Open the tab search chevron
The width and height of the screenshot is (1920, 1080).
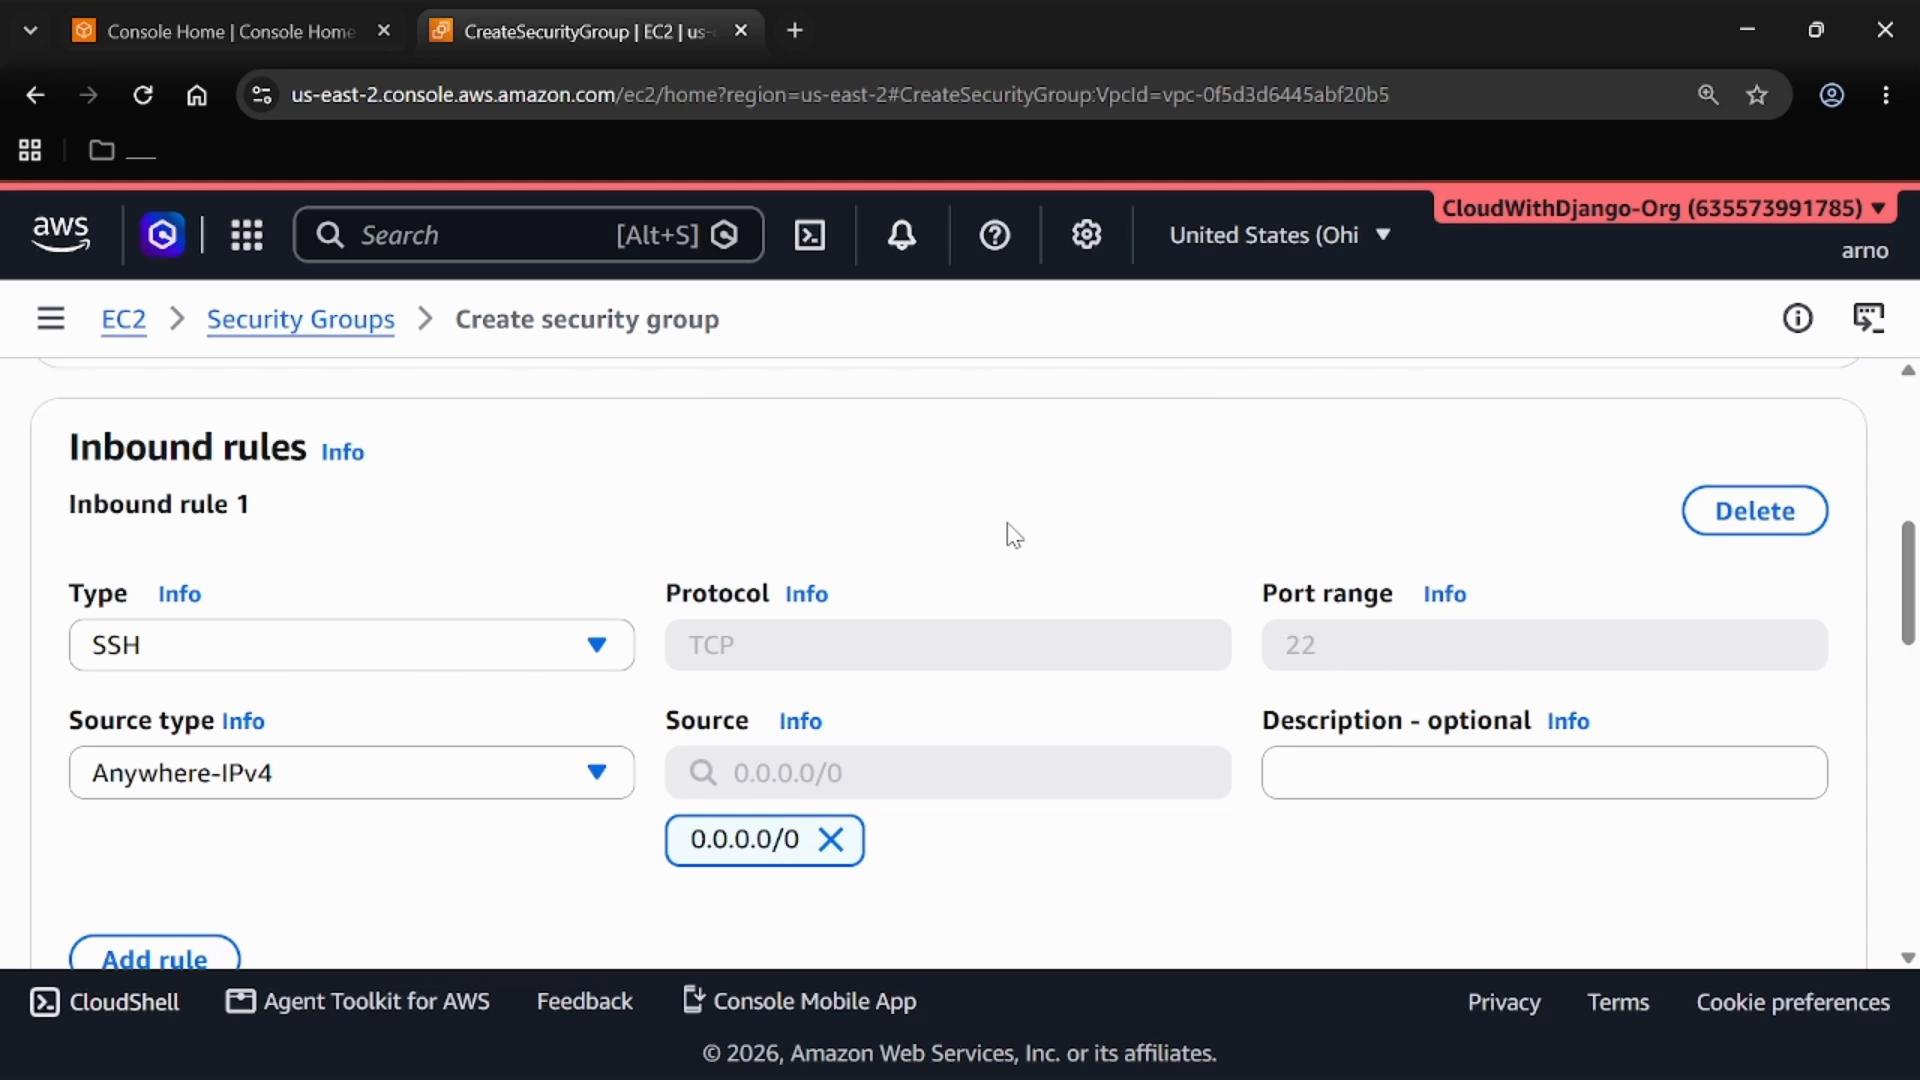pyautogui.click(x=30, y=31)
